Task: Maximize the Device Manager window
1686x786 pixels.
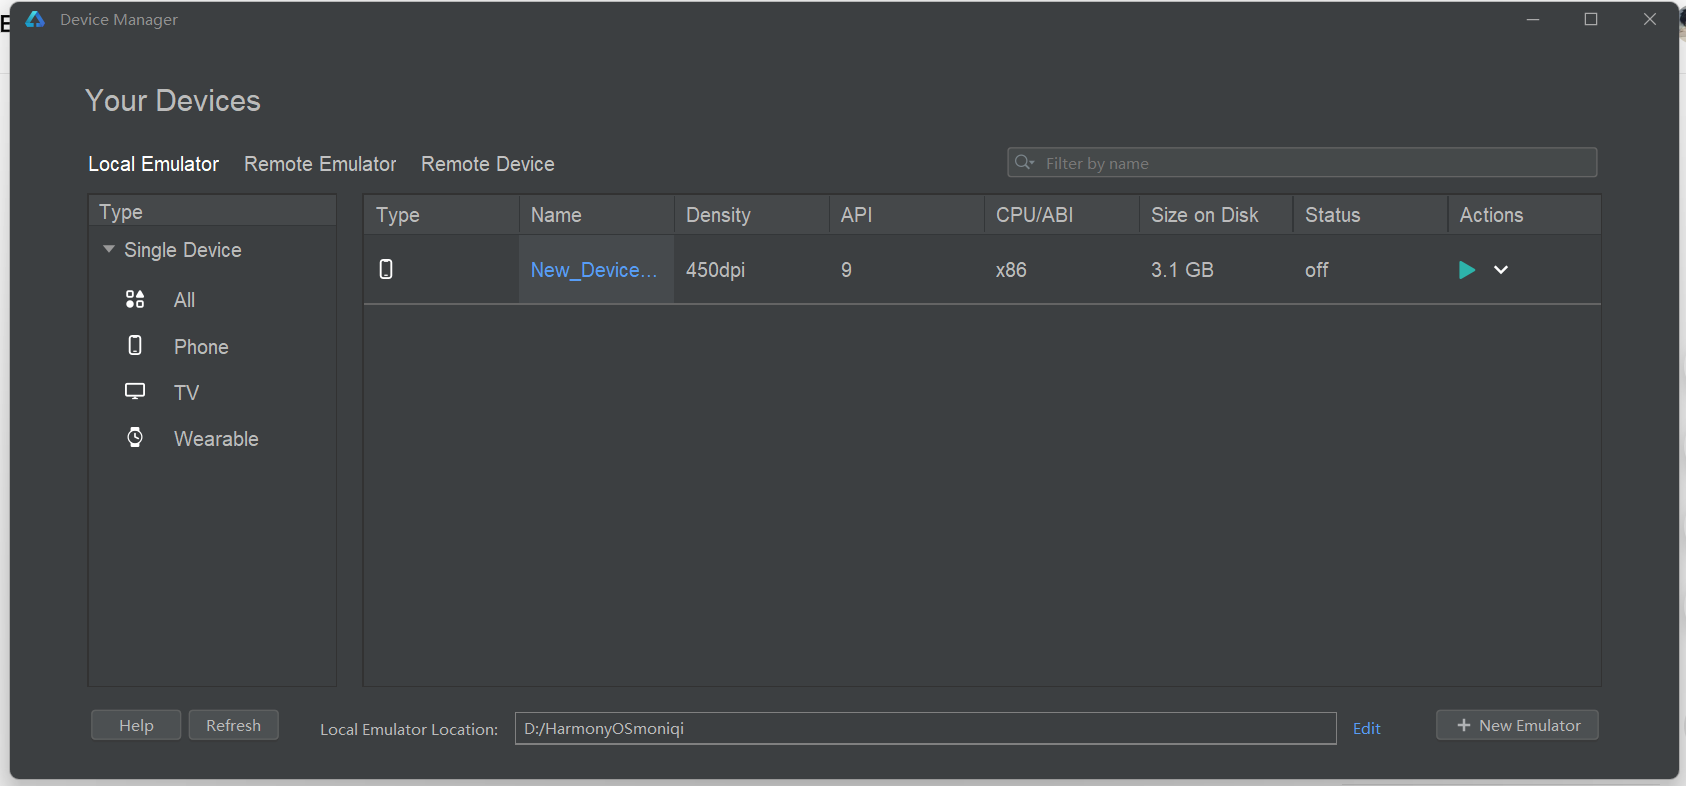Action: click(x=1591, y=19)
